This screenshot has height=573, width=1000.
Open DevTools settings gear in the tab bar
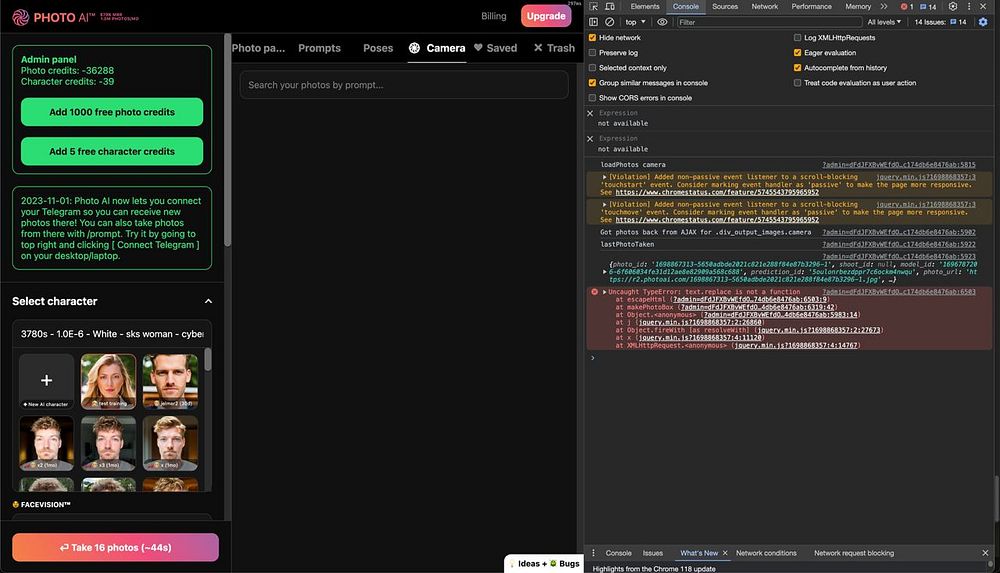point(953,6)
